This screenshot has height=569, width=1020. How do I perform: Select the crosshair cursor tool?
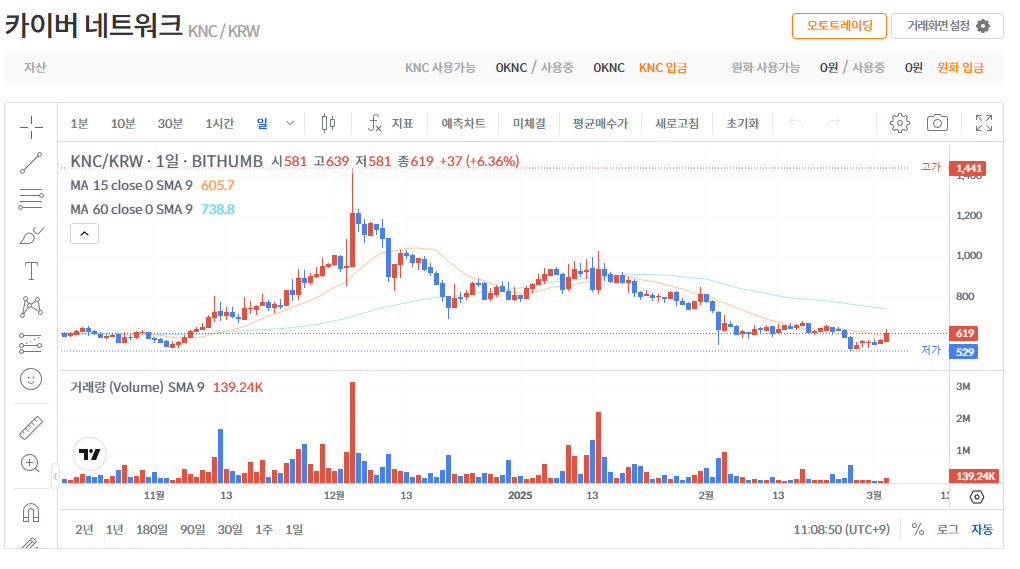pos(31,127)
